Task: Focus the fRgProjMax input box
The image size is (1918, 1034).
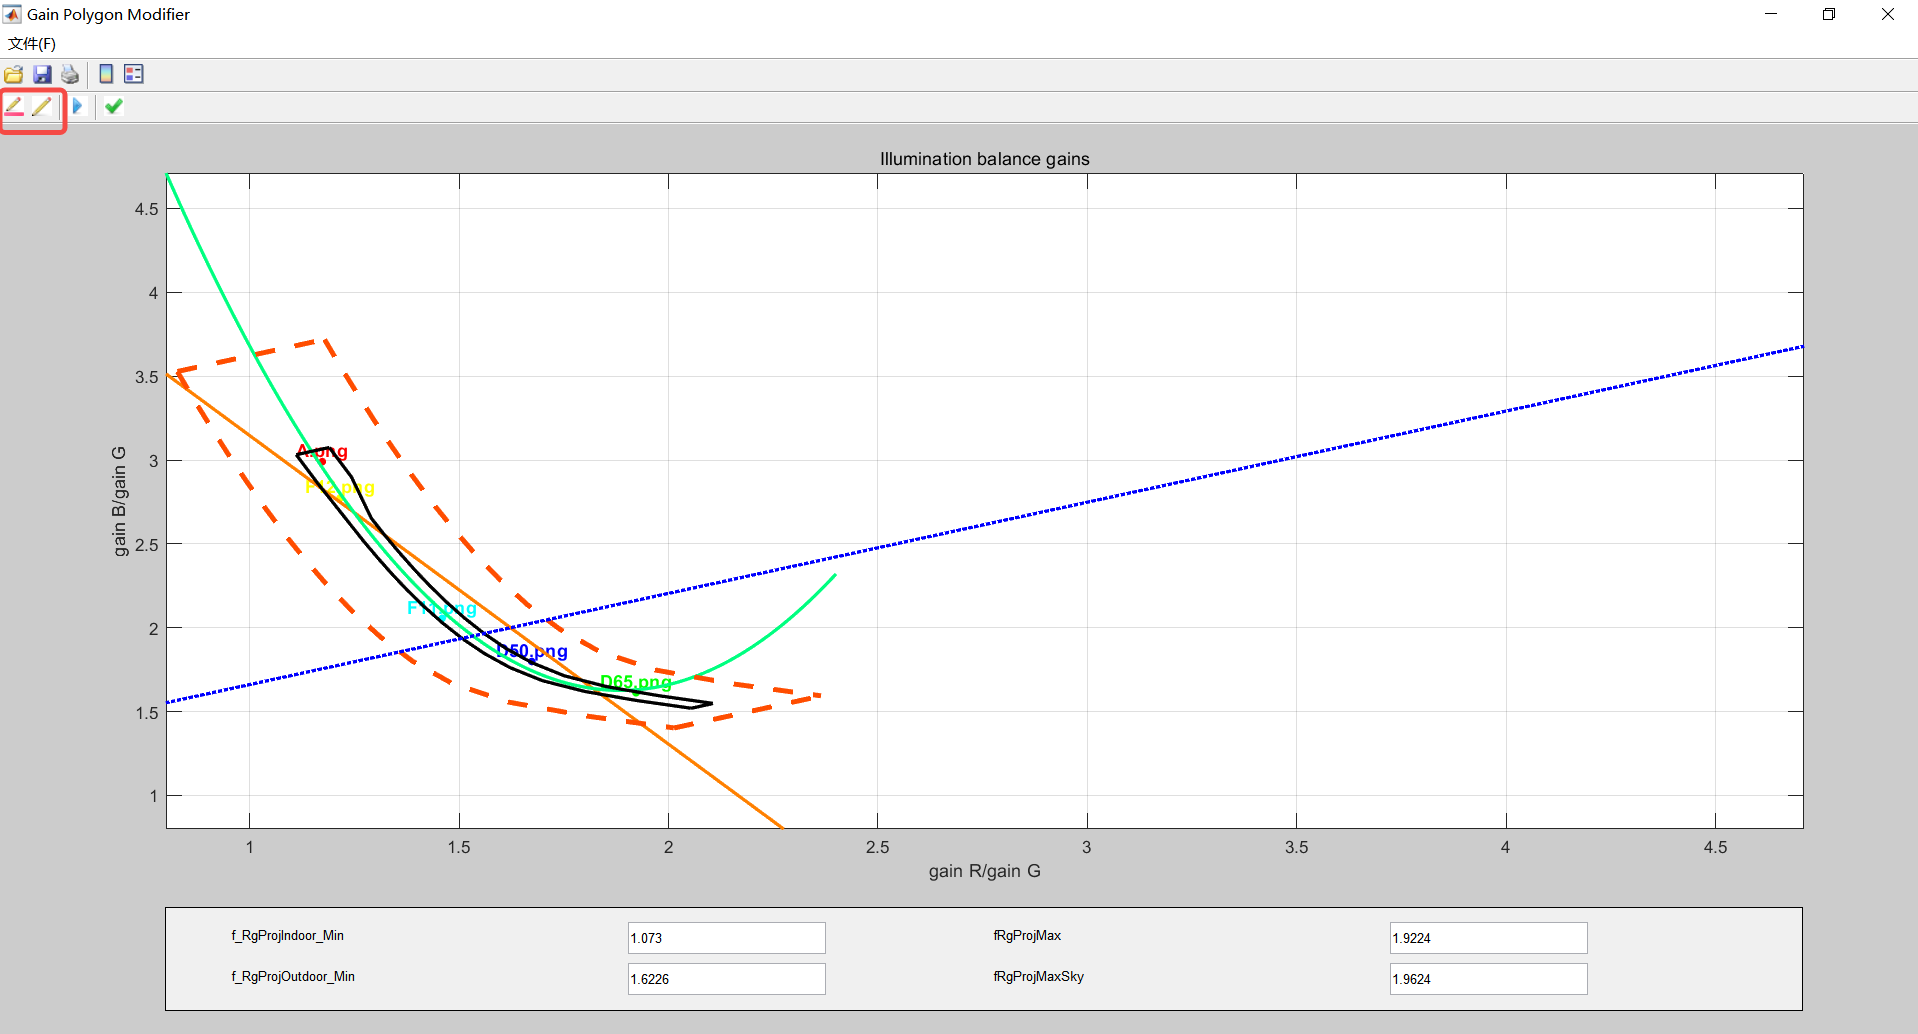Action: 1487,938
